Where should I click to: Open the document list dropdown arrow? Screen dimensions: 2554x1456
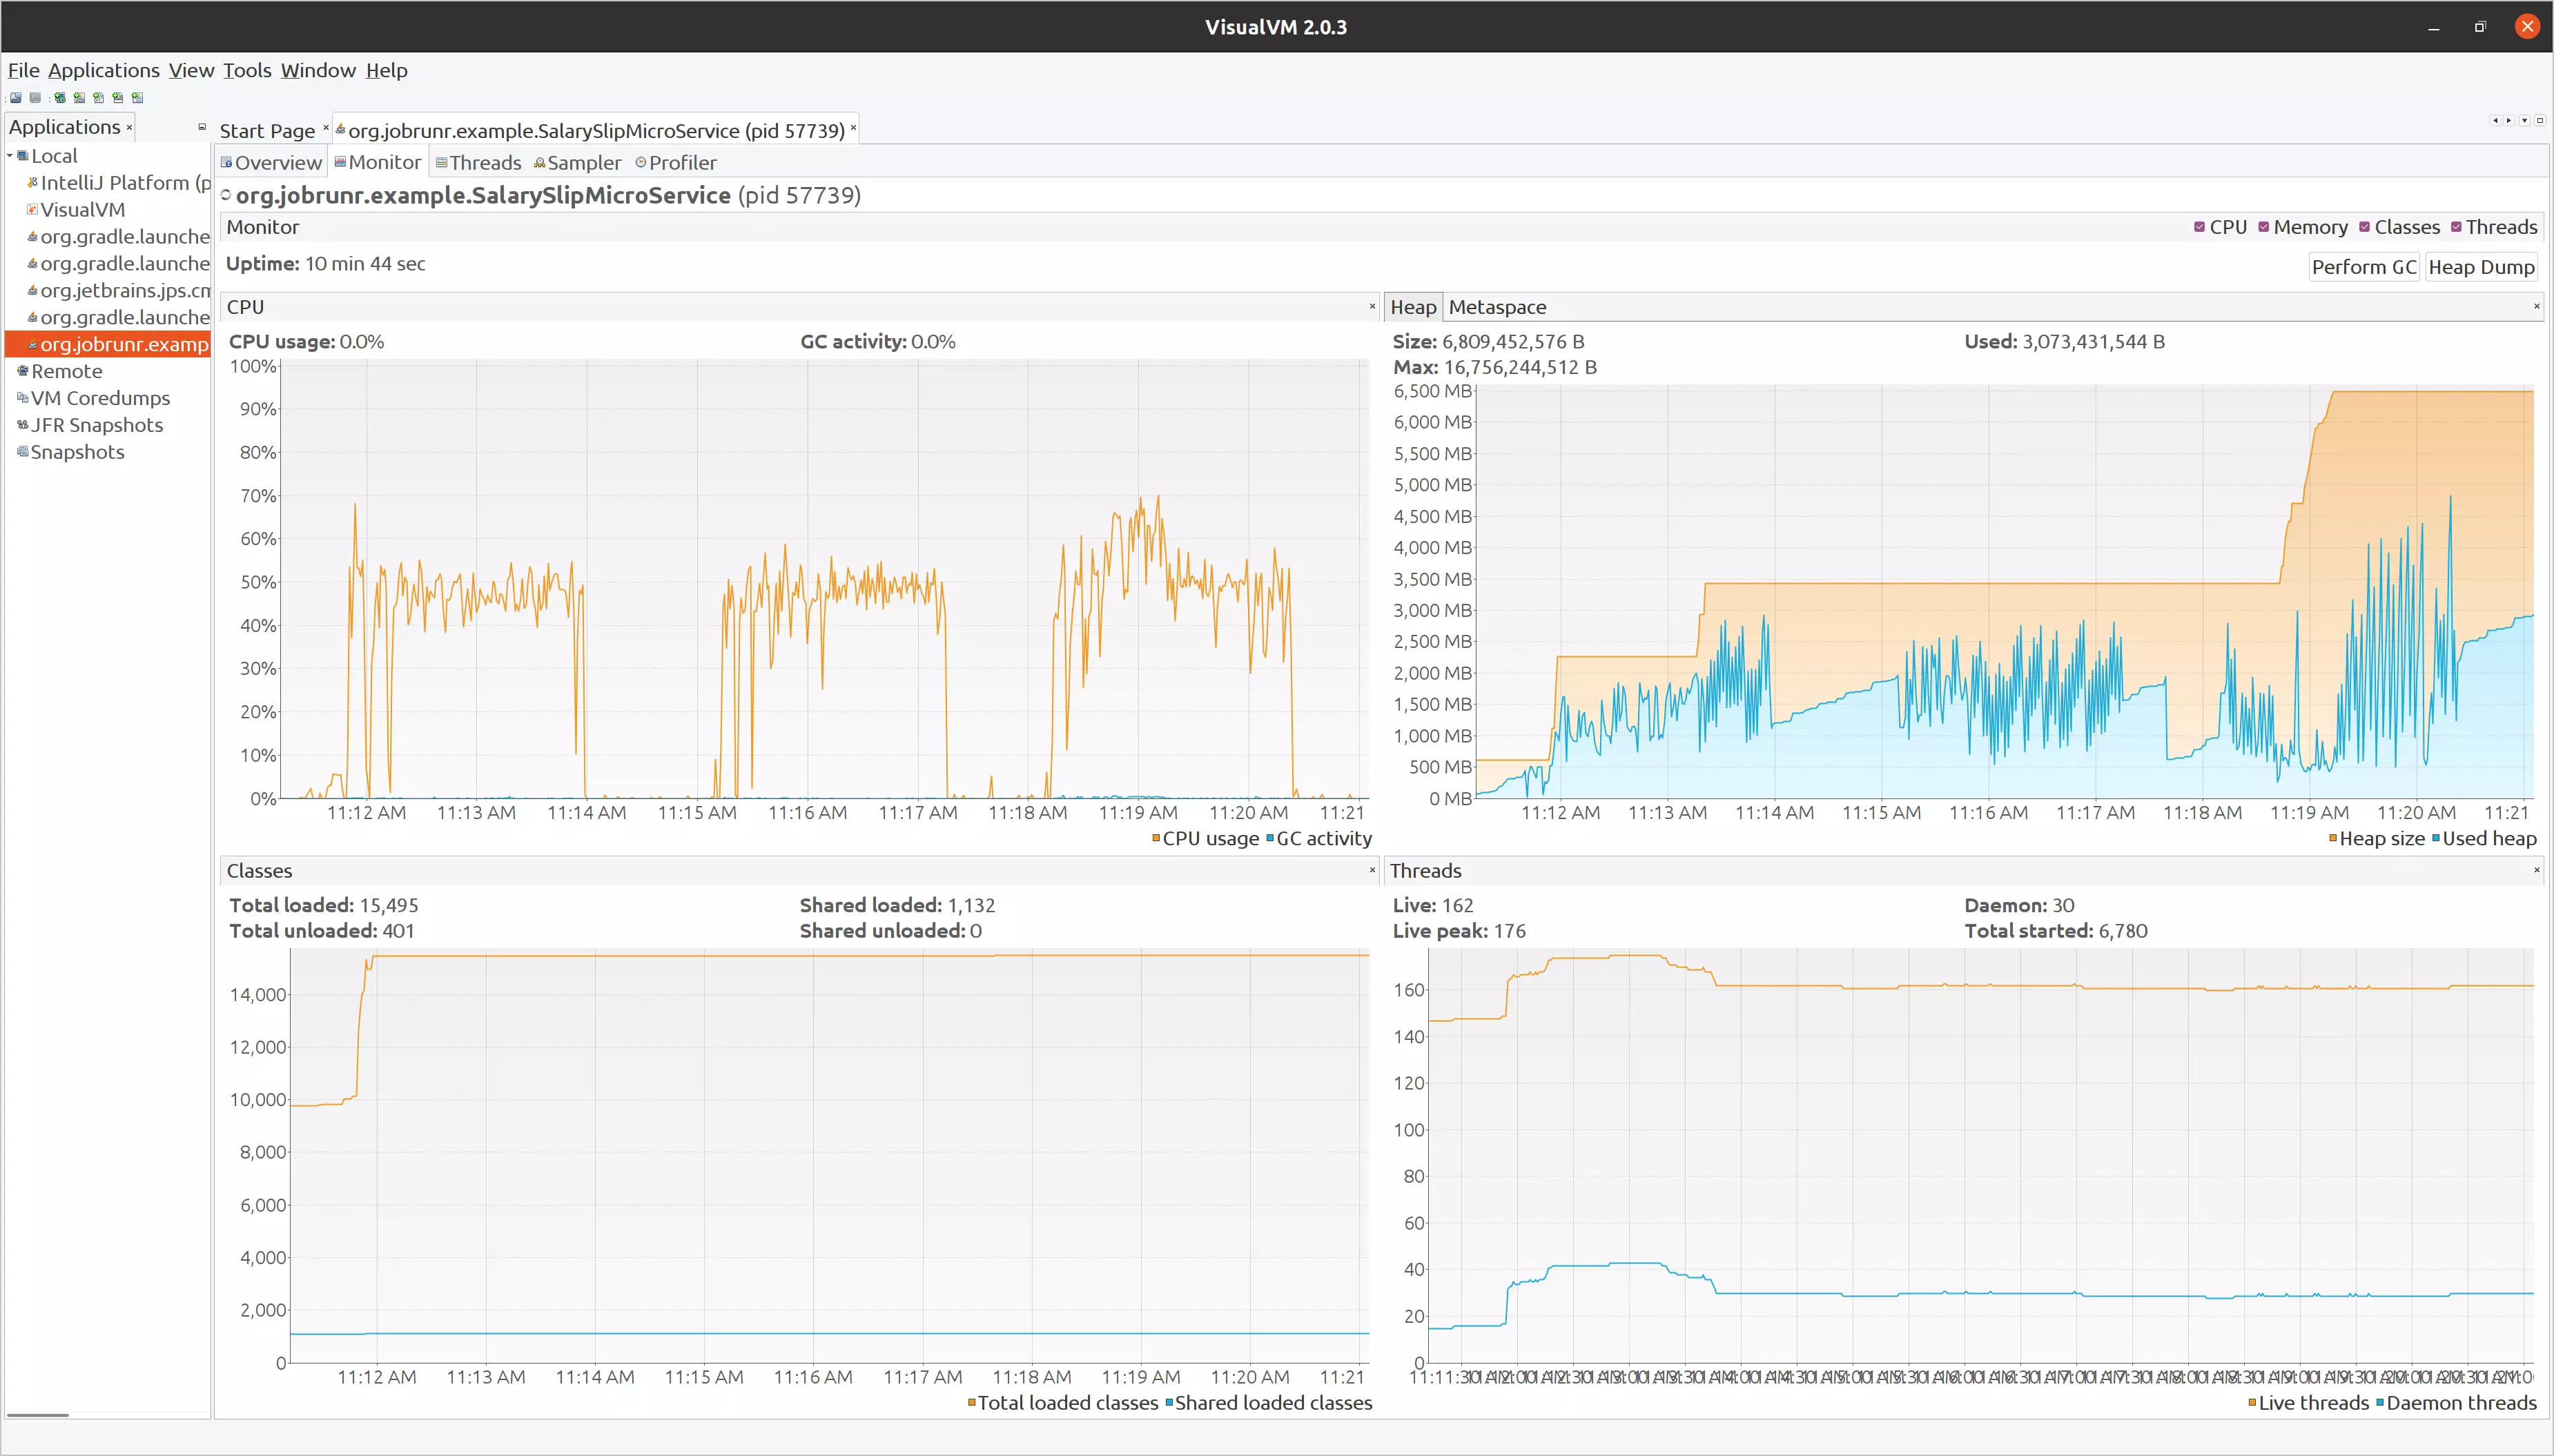point(2524,120)
